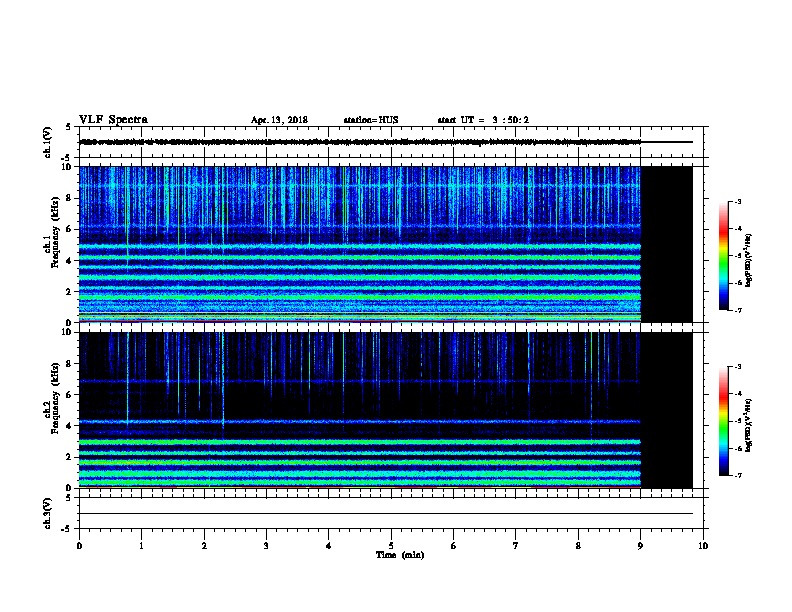Click the ch.2 "Frequency (kHz)" axis label

[55, 398]
